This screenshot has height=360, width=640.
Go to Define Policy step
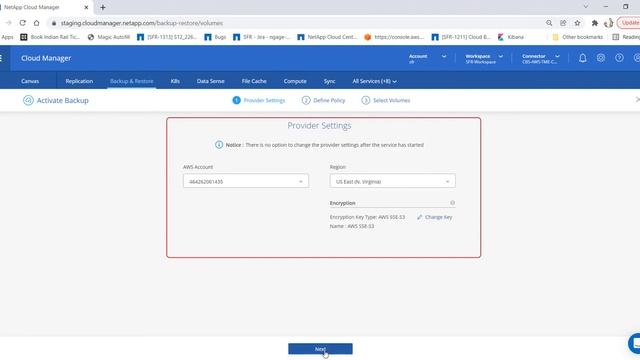[x=324, y=100]
